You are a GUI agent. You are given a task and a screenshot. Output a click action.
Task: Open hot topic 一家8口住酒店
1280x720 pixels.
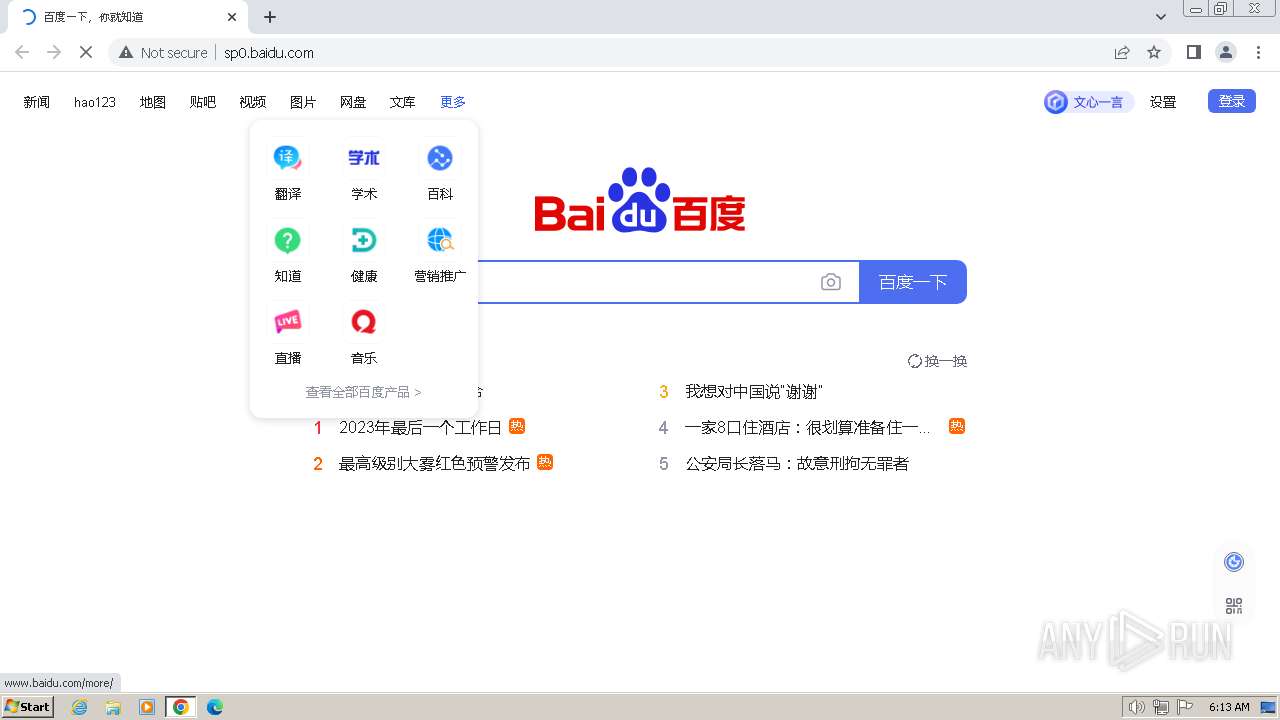click(x=808, y=427)
